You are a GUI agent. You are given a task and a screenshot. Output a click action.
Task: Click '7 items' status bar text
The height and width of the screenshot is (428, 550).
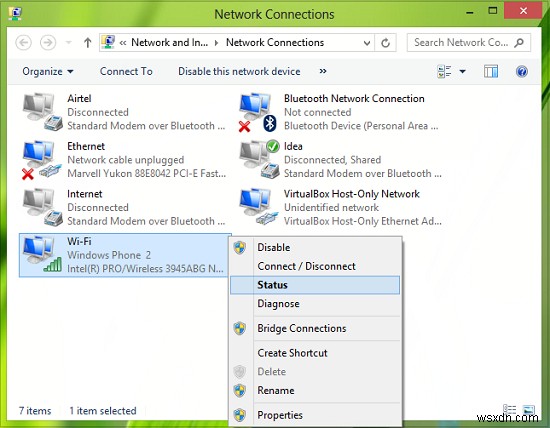coord(35,411)
